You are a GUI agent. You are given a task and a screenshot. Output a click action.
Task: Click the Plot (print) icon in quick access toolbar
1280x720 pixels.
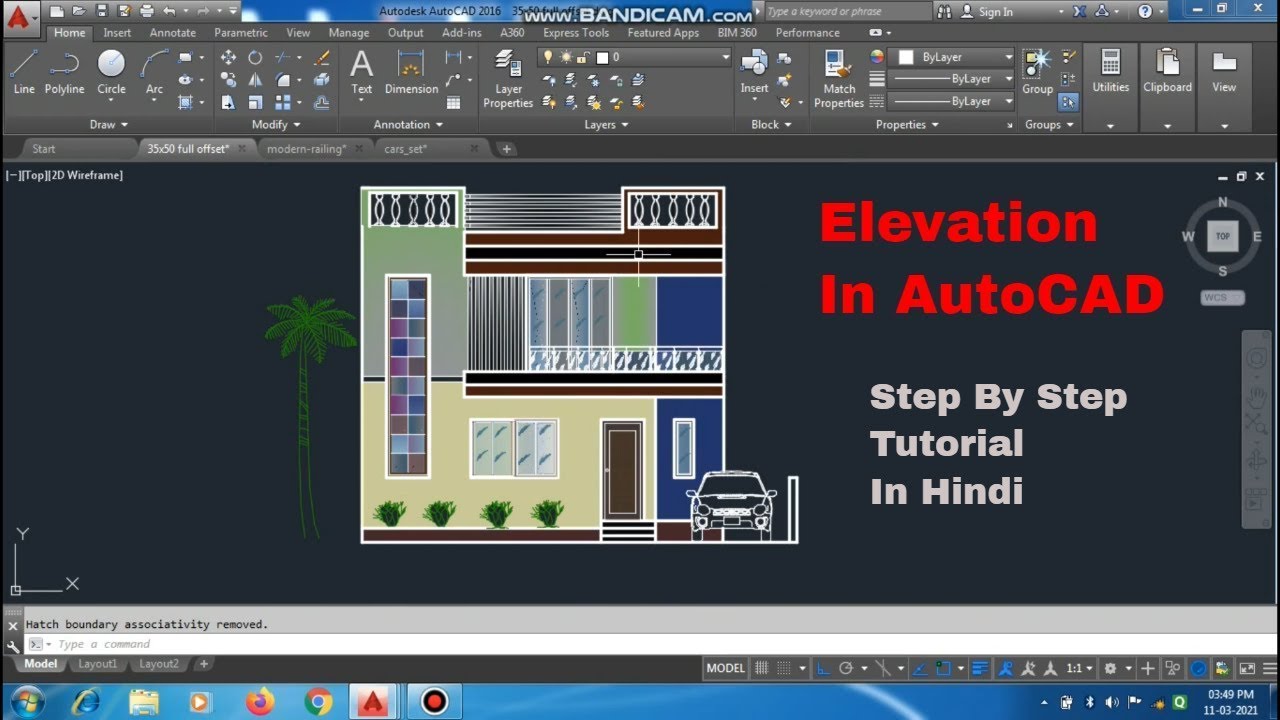click(147, 11)
